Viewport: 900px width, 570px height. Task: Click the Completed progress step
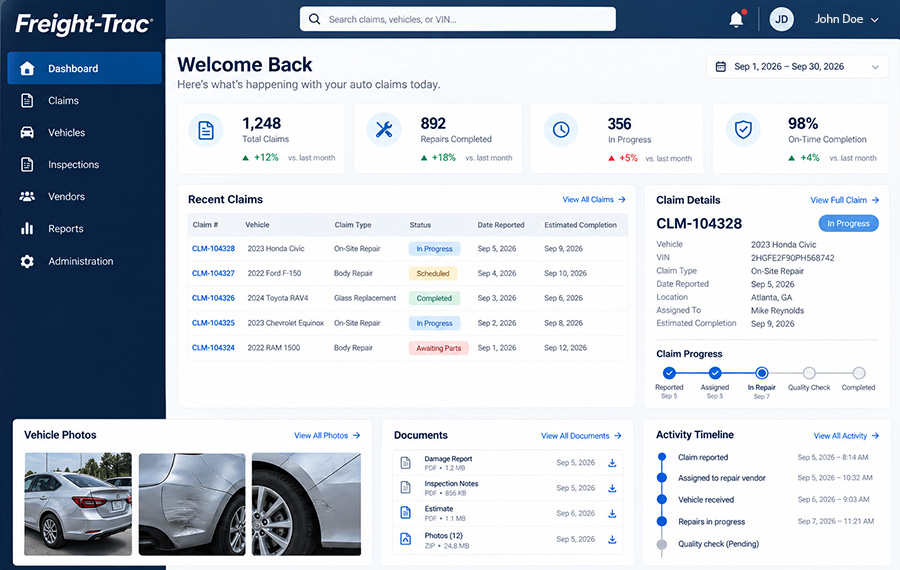point(859,373)
